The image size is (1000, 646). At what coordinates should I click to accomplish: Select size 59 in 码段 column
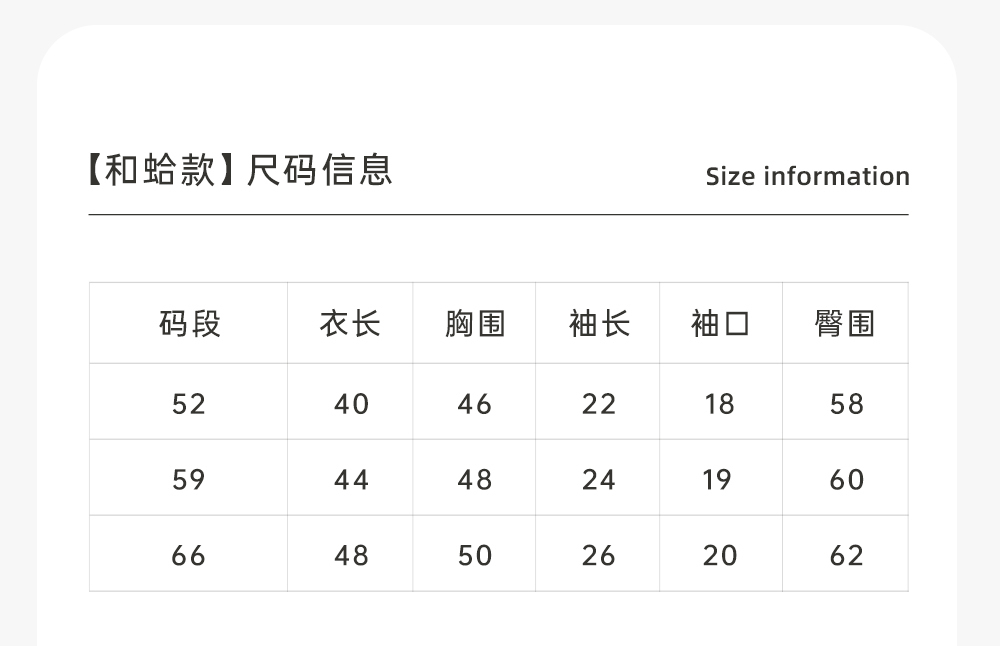click(x=189, y=480)
